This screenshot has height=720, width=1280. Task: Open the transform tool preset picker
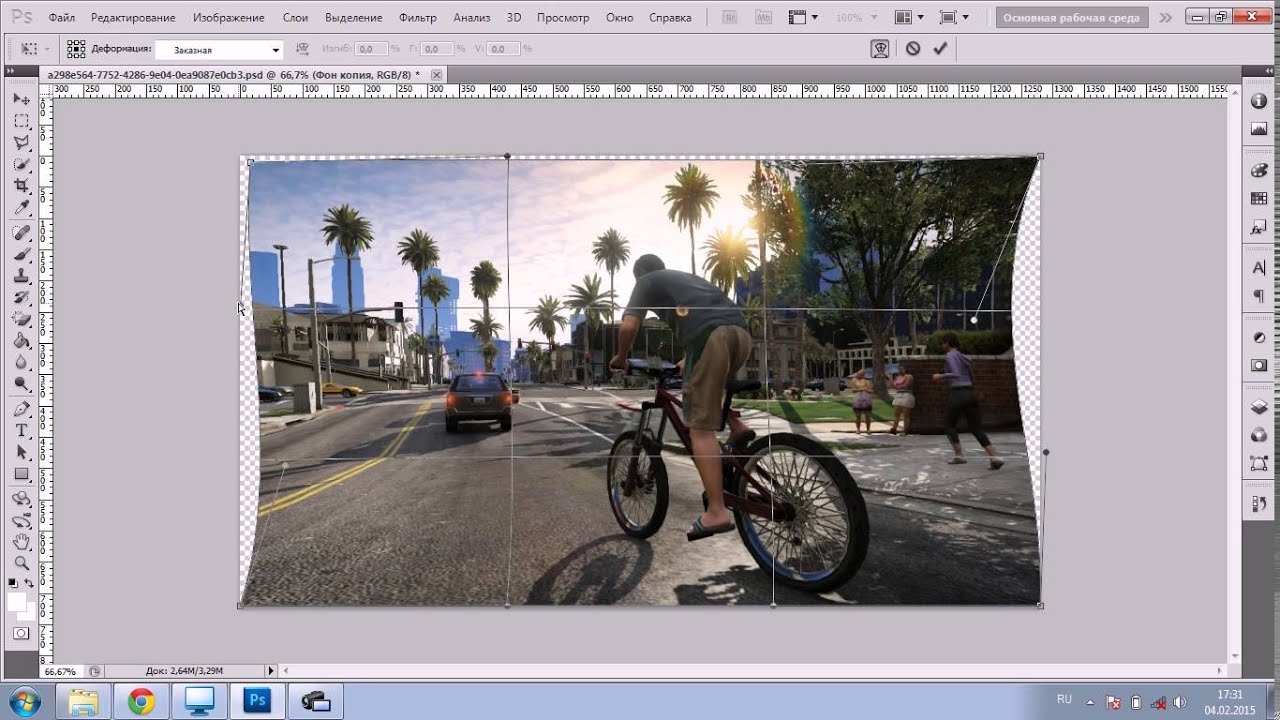pyautogui.click(x=34, y=48)
